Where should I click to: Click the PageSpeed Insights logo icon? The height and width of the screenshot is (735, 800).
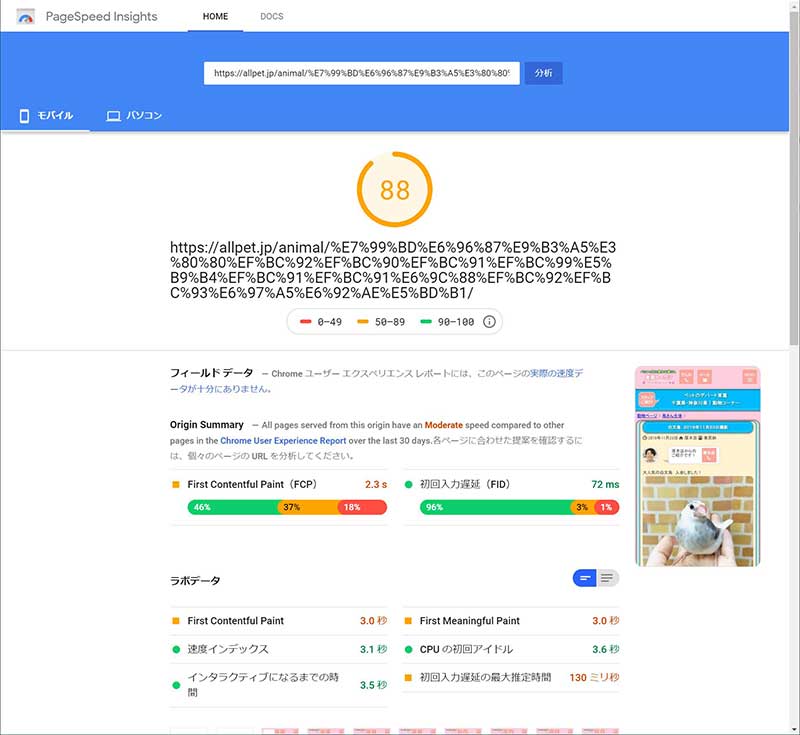(26, 17)
